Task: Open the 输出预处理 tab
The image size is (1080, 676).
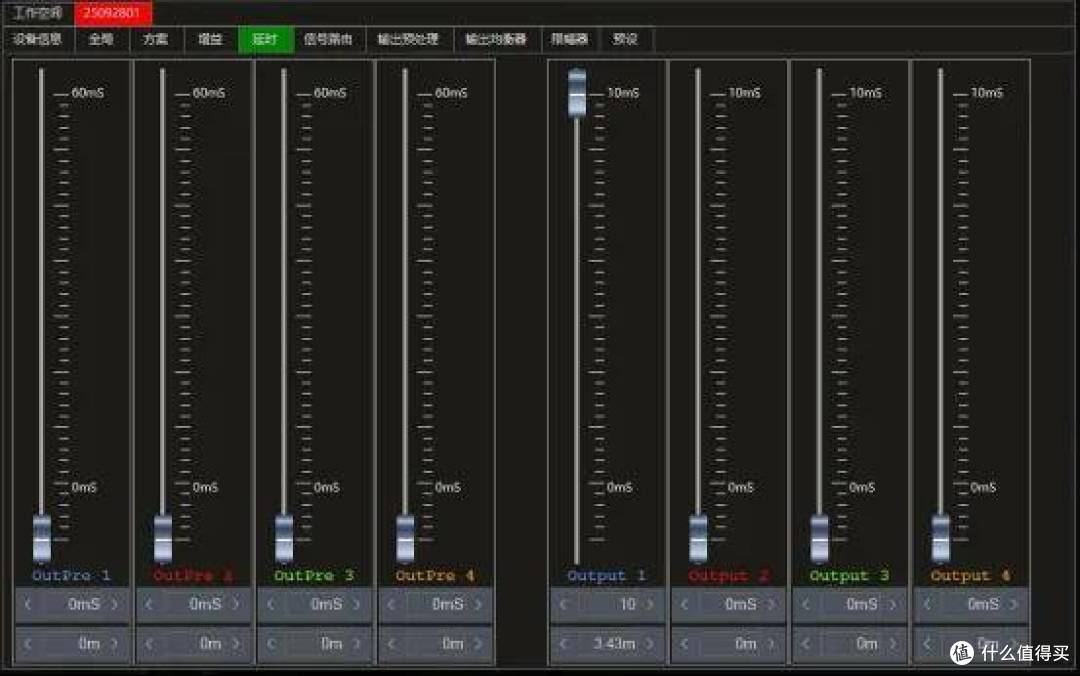Action: point(408,39)
